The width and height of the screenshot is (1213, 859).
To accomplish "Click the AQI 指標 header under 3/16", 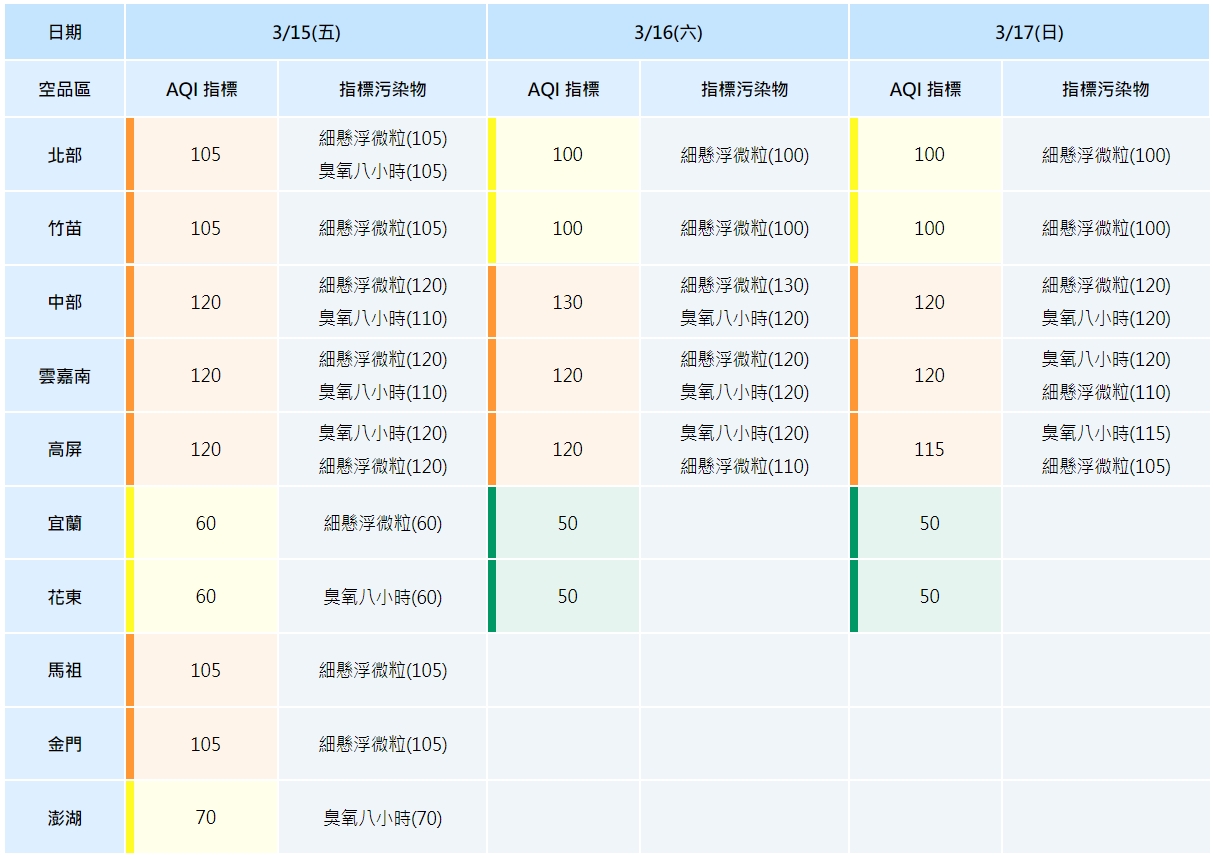I will point(564,89).
